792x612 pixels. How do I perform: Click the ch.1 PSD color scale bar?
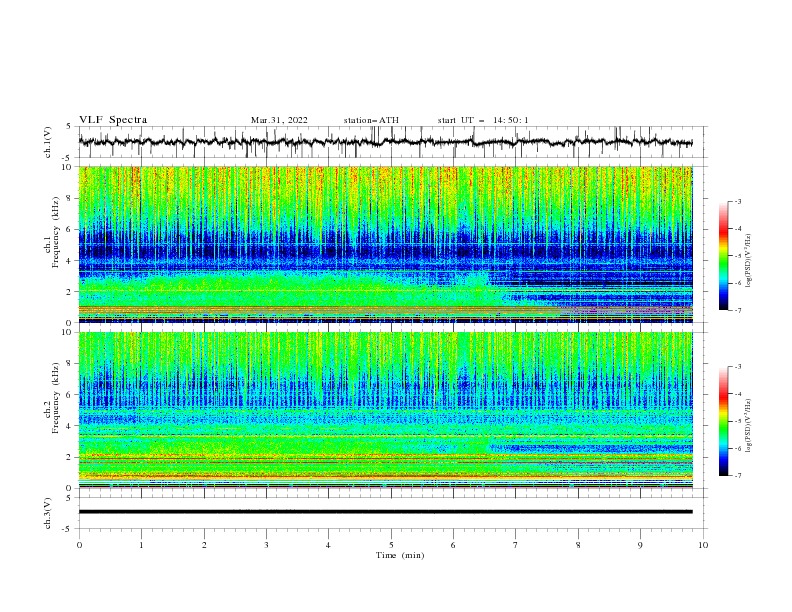(723, 256)
